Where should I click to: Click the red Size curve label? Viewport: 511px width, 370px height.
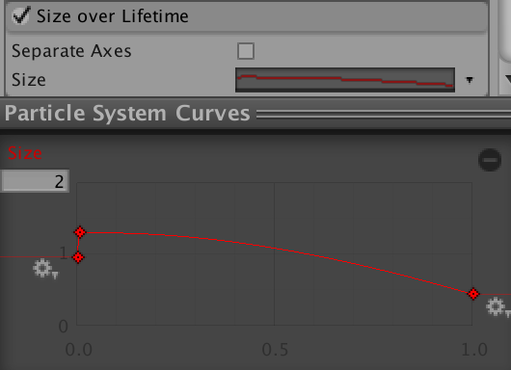(x=25, y=153)
